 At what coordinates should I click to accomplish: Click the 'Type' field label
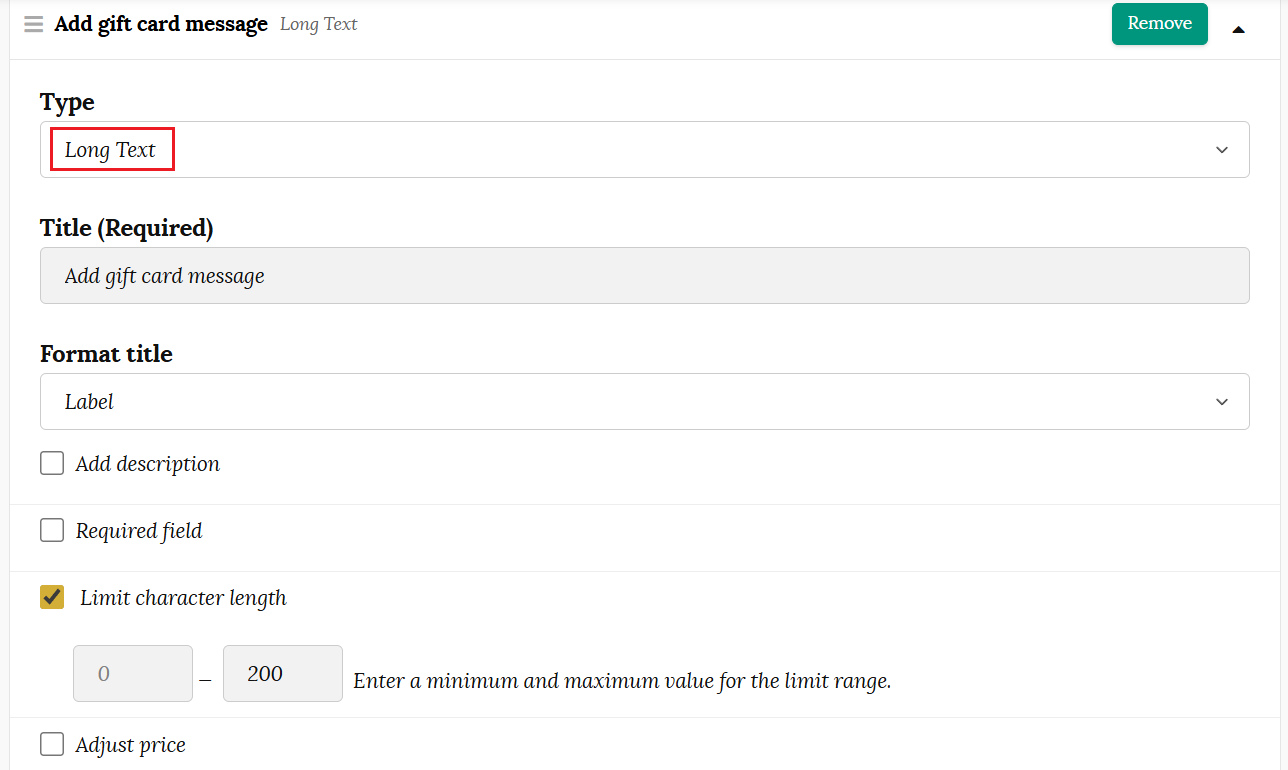[x=67, y=102]
